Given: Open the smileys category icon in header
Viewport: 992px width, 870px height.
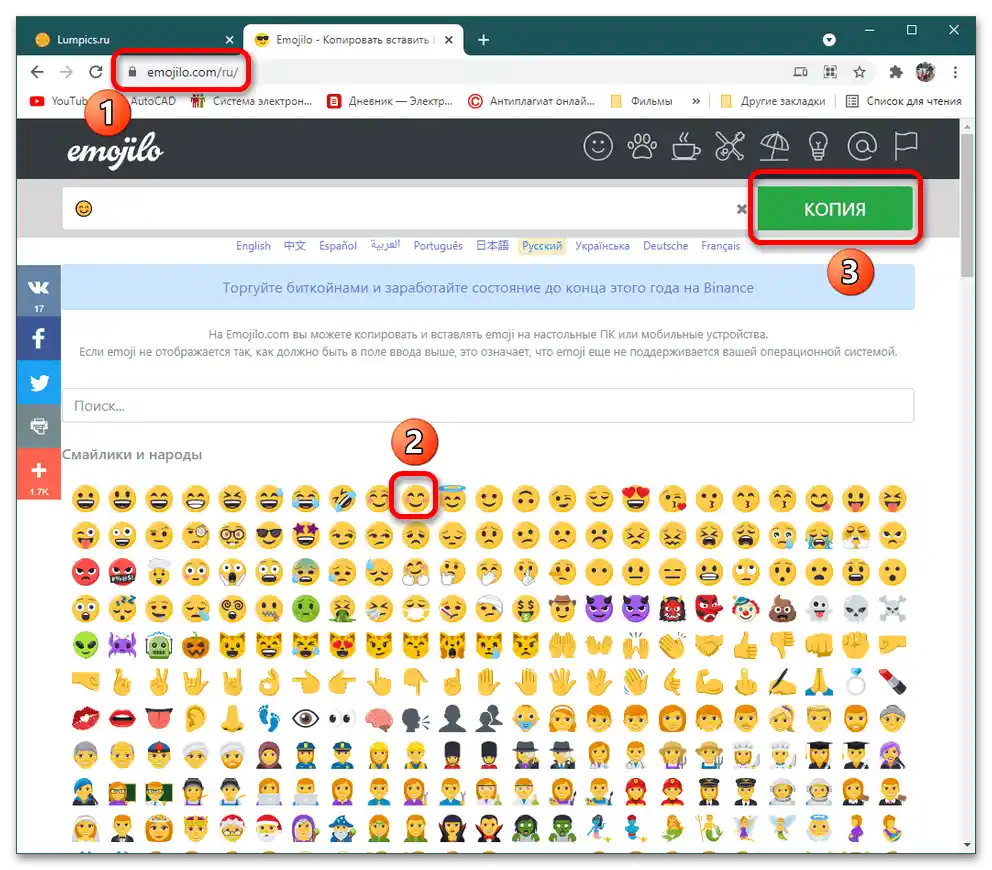Looking at the screenshot, I should pyautogui.click(x=597, y=147).
